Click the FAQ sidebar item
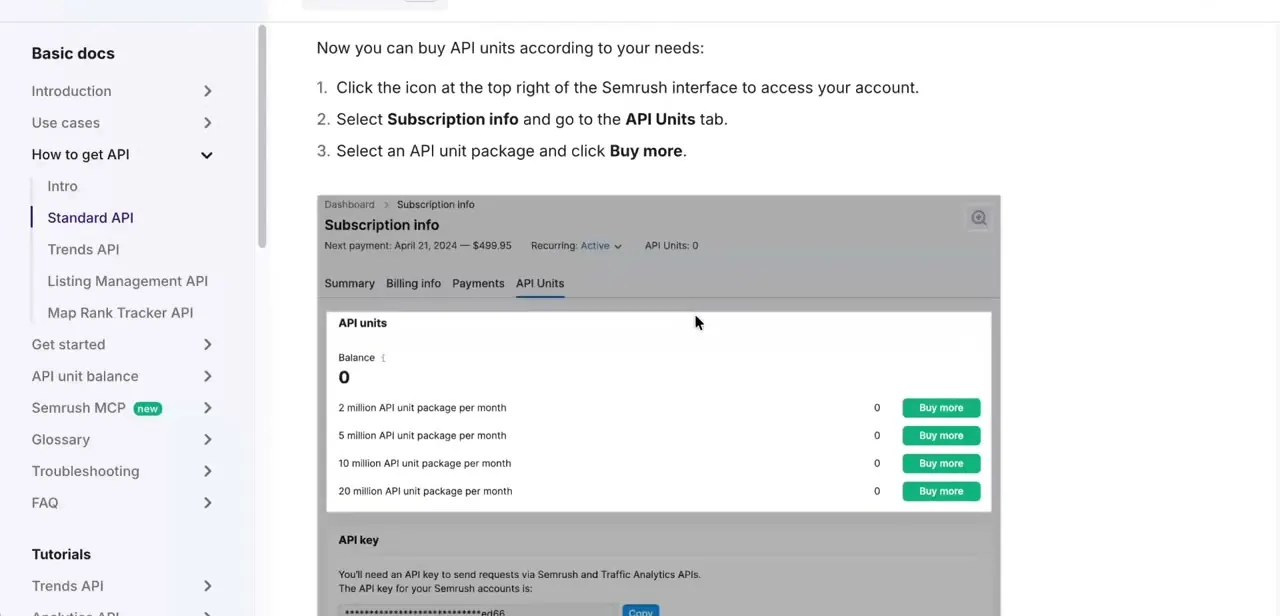Viewport: 1280px width, 616px height. point(45,503)
